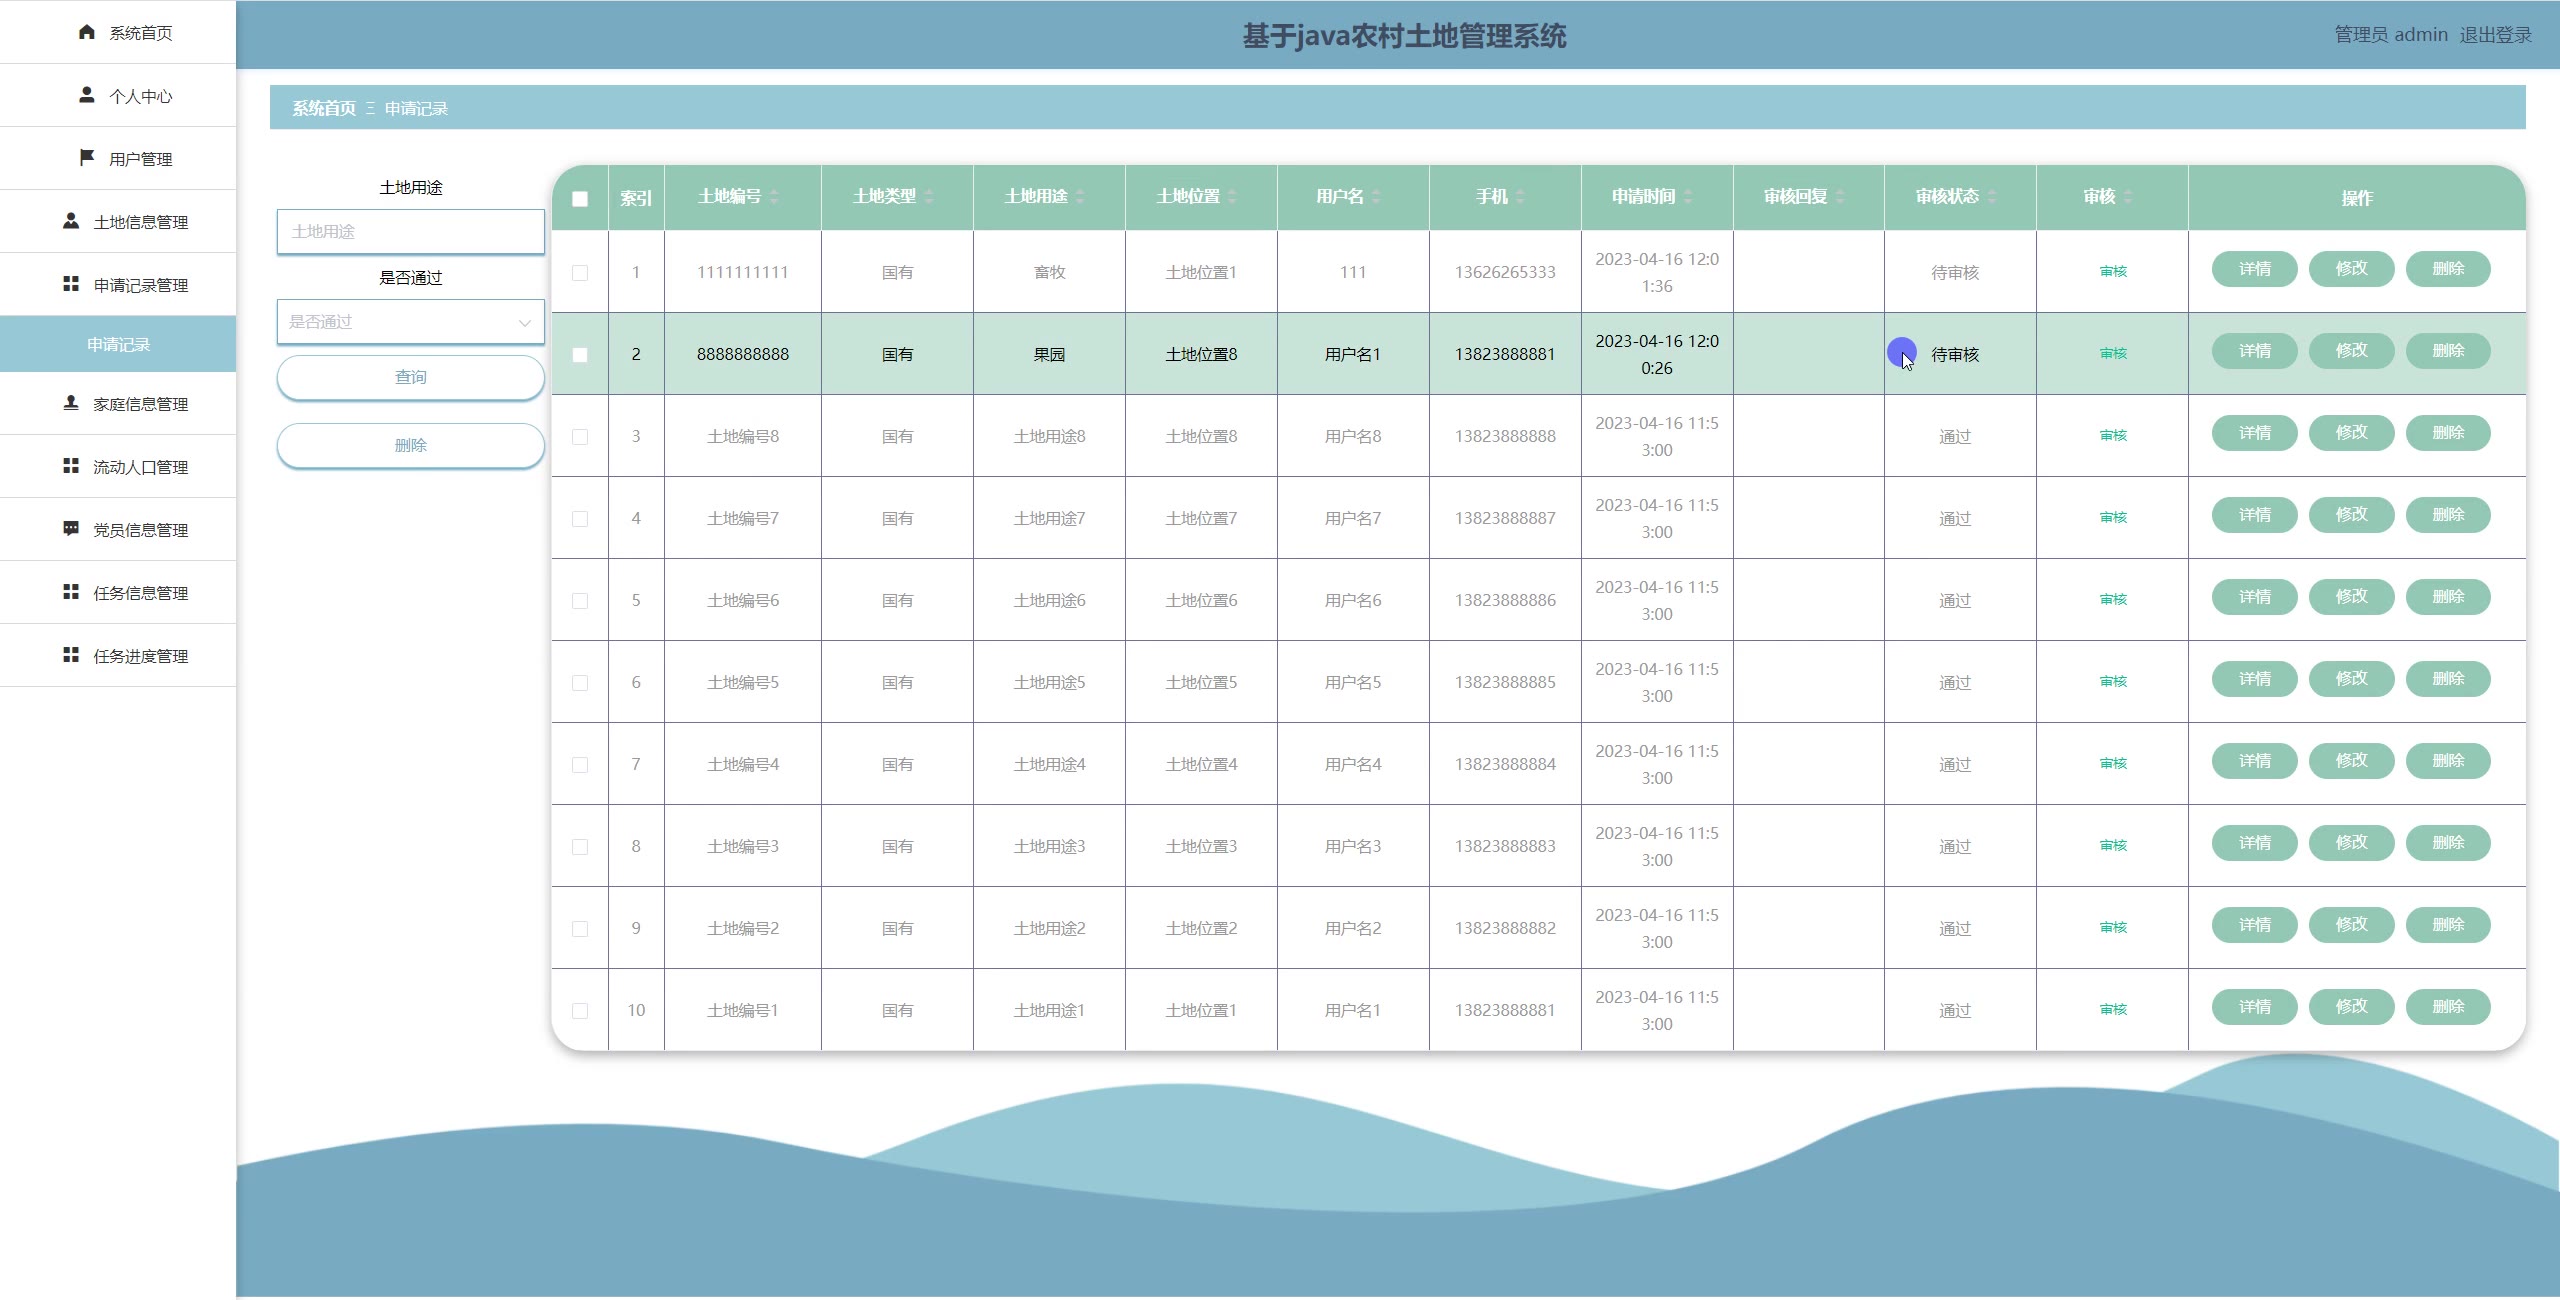Click the person icon beside 个人中心
This screenshot has height=1300, width=2560.
point(87,95)
